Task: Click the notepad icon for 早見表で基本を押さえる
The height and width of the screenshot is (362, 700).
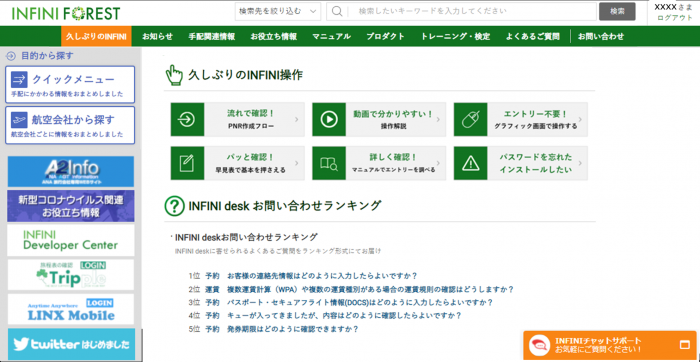Action: [188, 163]
